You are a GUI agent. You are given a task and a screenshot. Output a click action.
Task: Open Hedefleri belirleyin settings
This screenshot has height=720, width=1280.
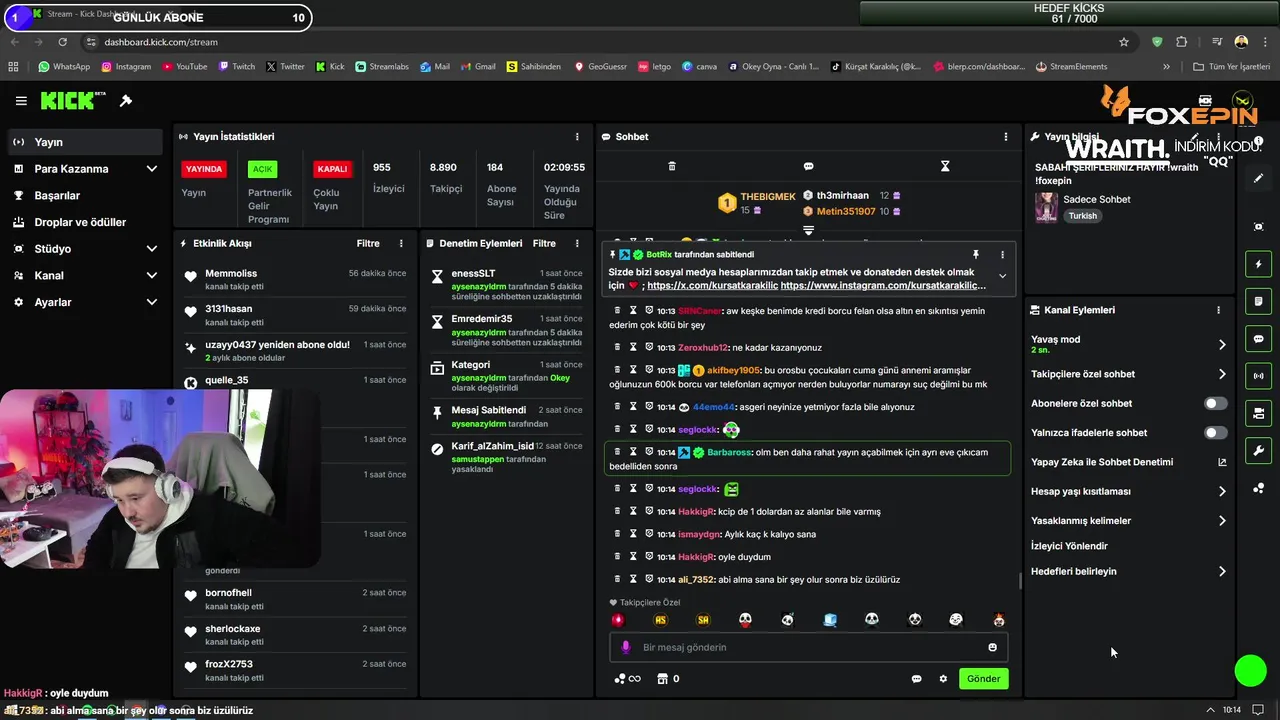click(1128, 572)
